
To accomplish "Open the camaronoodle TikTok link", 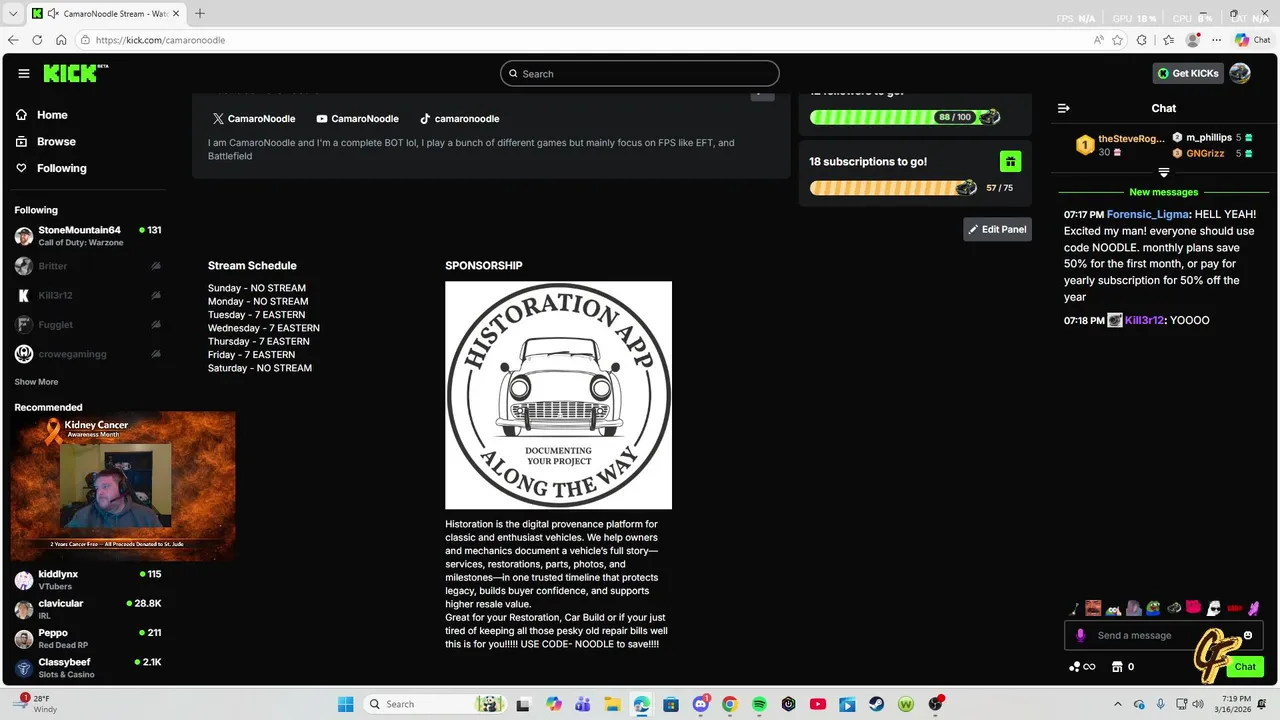I will (x=459, y=118).
